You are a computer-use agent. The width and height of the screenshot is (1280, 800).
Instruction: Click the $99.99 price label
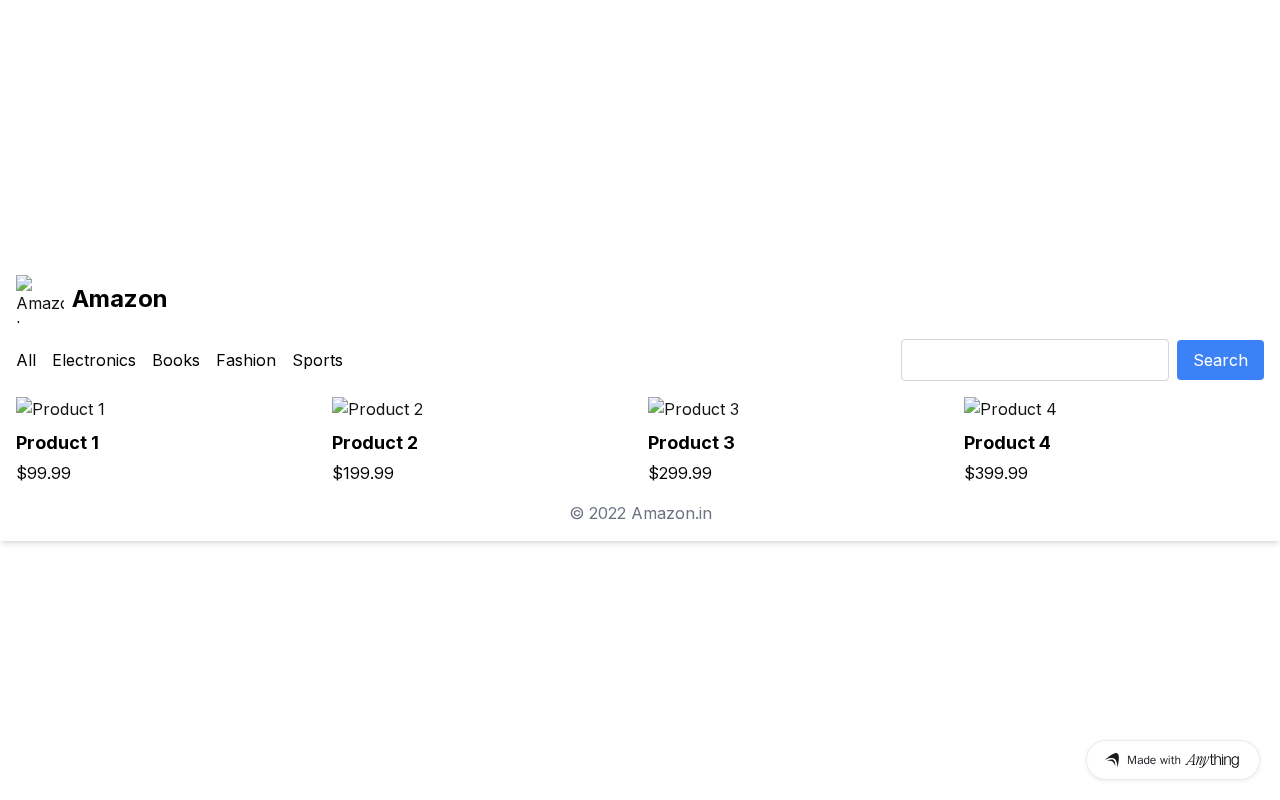coord(43,473)
